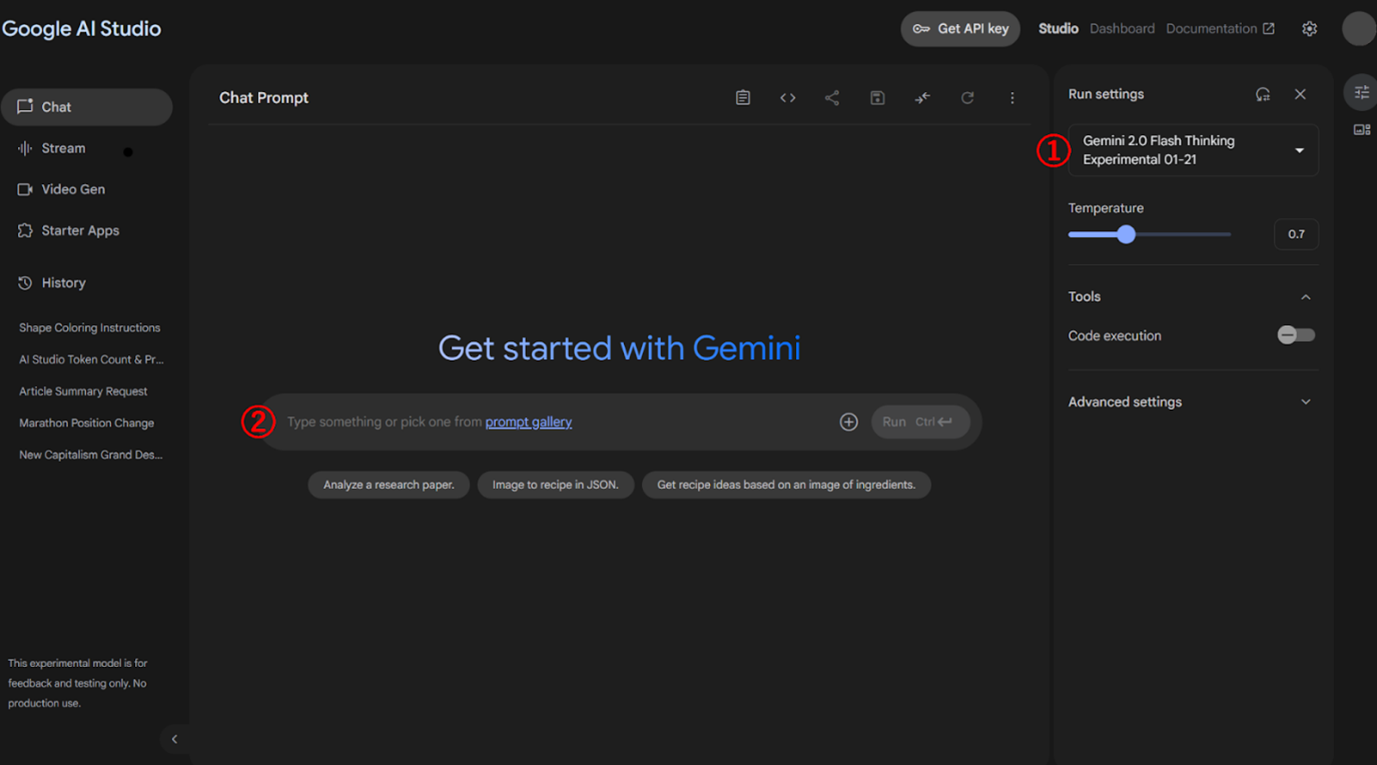Screen dimensions: 1377x765
Task: Reset run settings to default icon
Action: (1263, 94)
